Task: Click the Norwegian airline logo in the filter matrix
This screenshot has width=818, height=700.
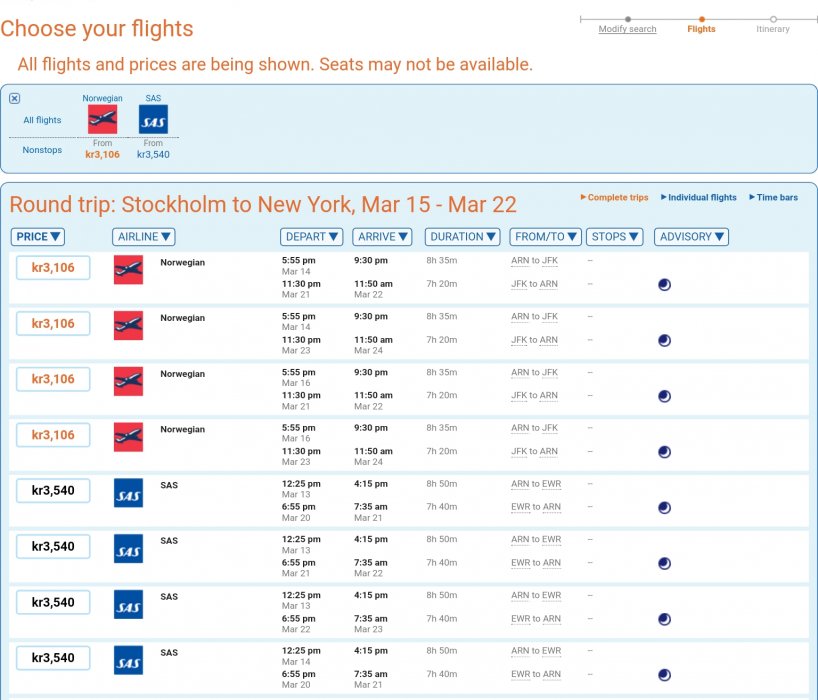Action: [x=102, y=120]
